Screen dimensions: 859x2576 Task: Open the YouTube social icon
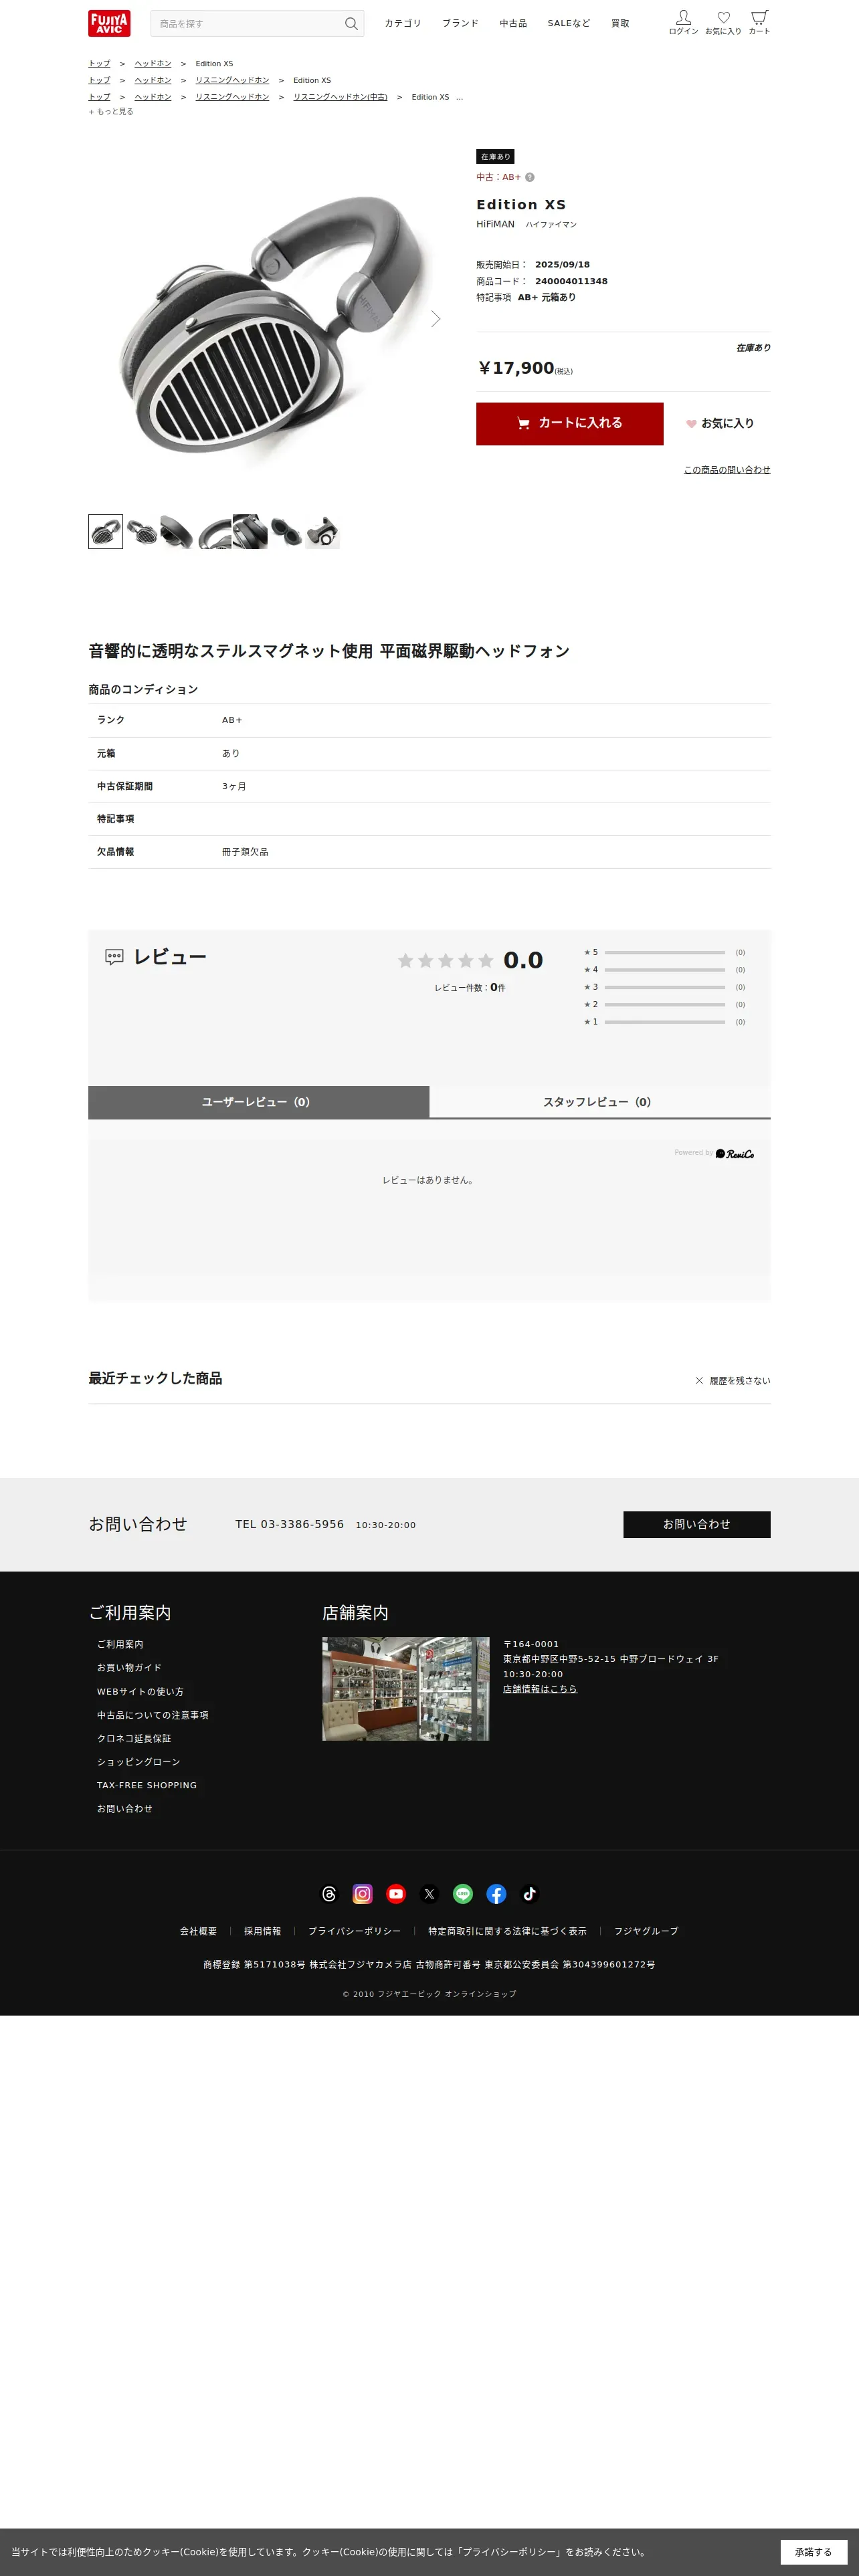coord(396,1894)
